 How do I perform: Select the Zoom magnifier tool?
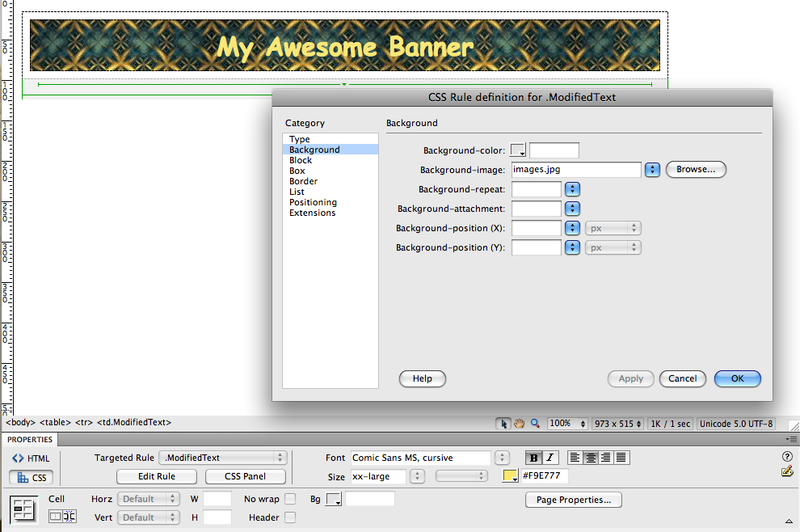[x=535, y=423]
